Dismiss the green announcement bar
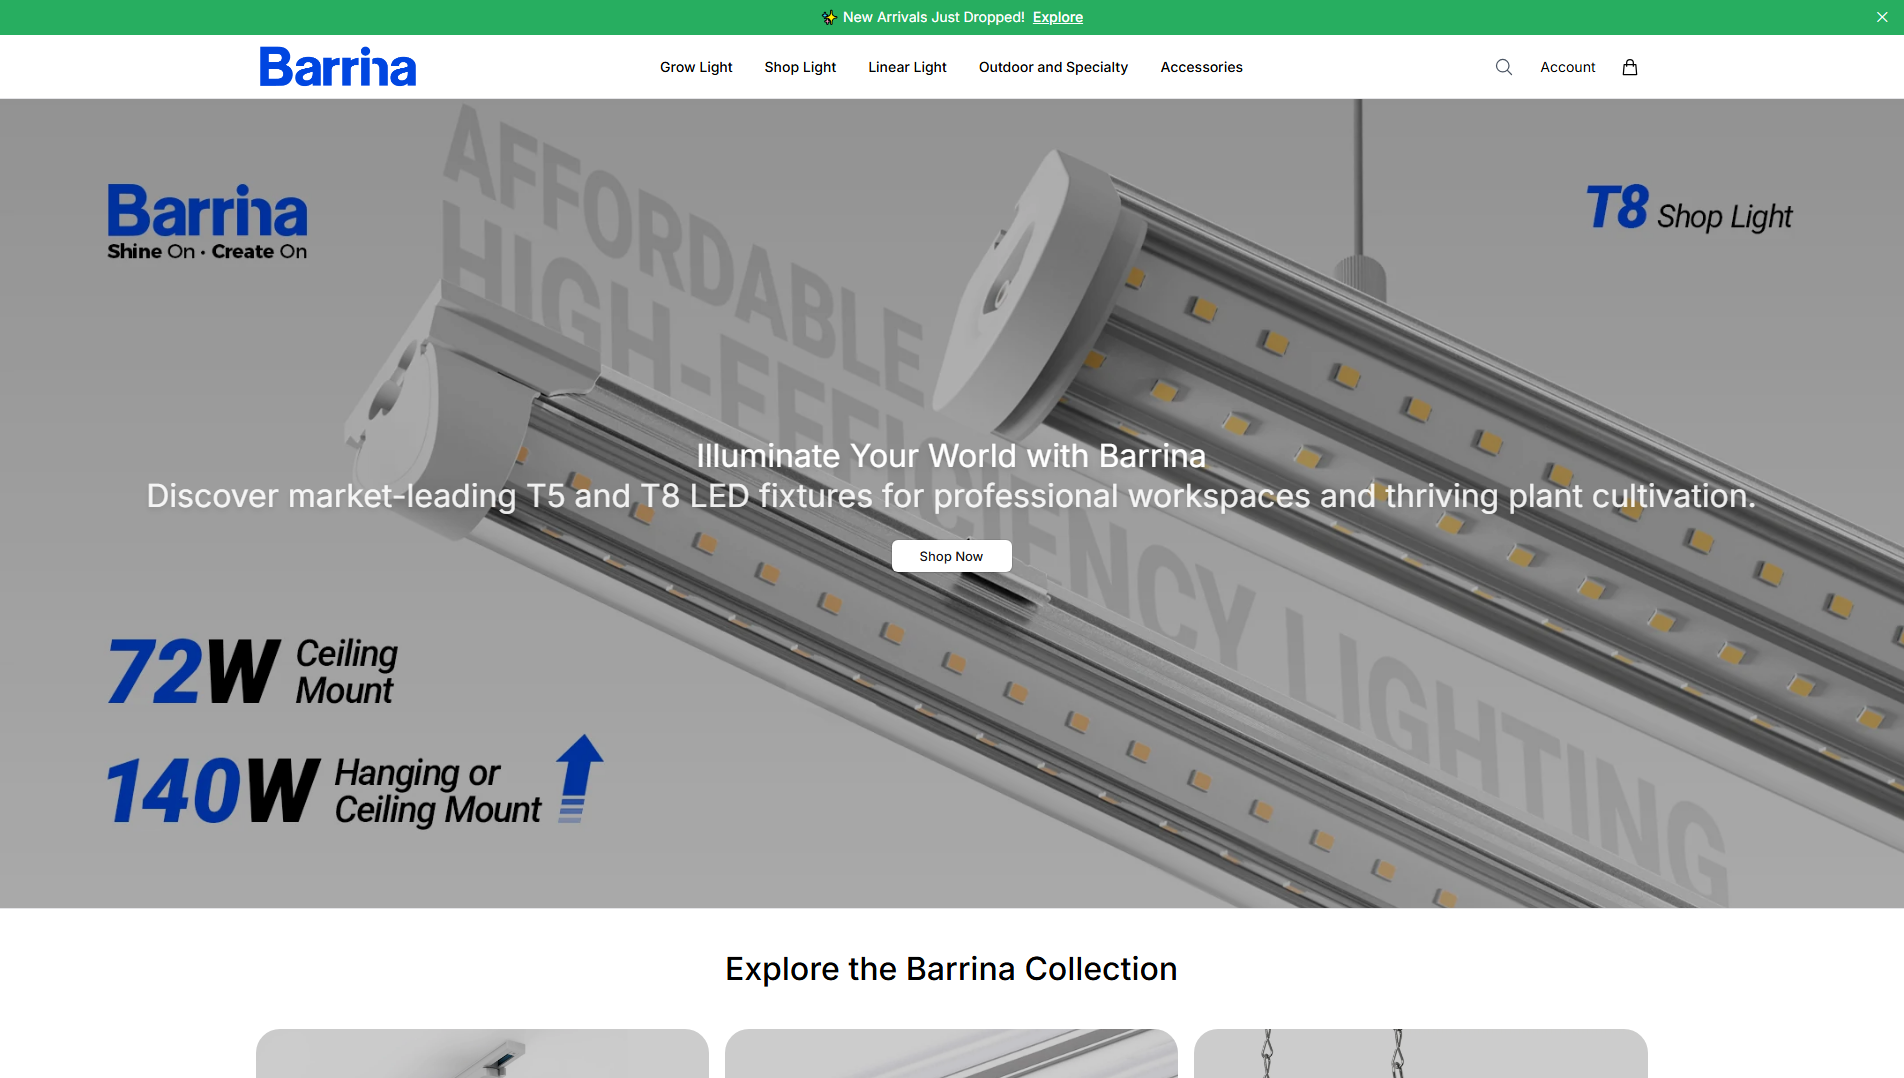The width and height of the screenshot is (1904, 1078). tap(1882, 17)
